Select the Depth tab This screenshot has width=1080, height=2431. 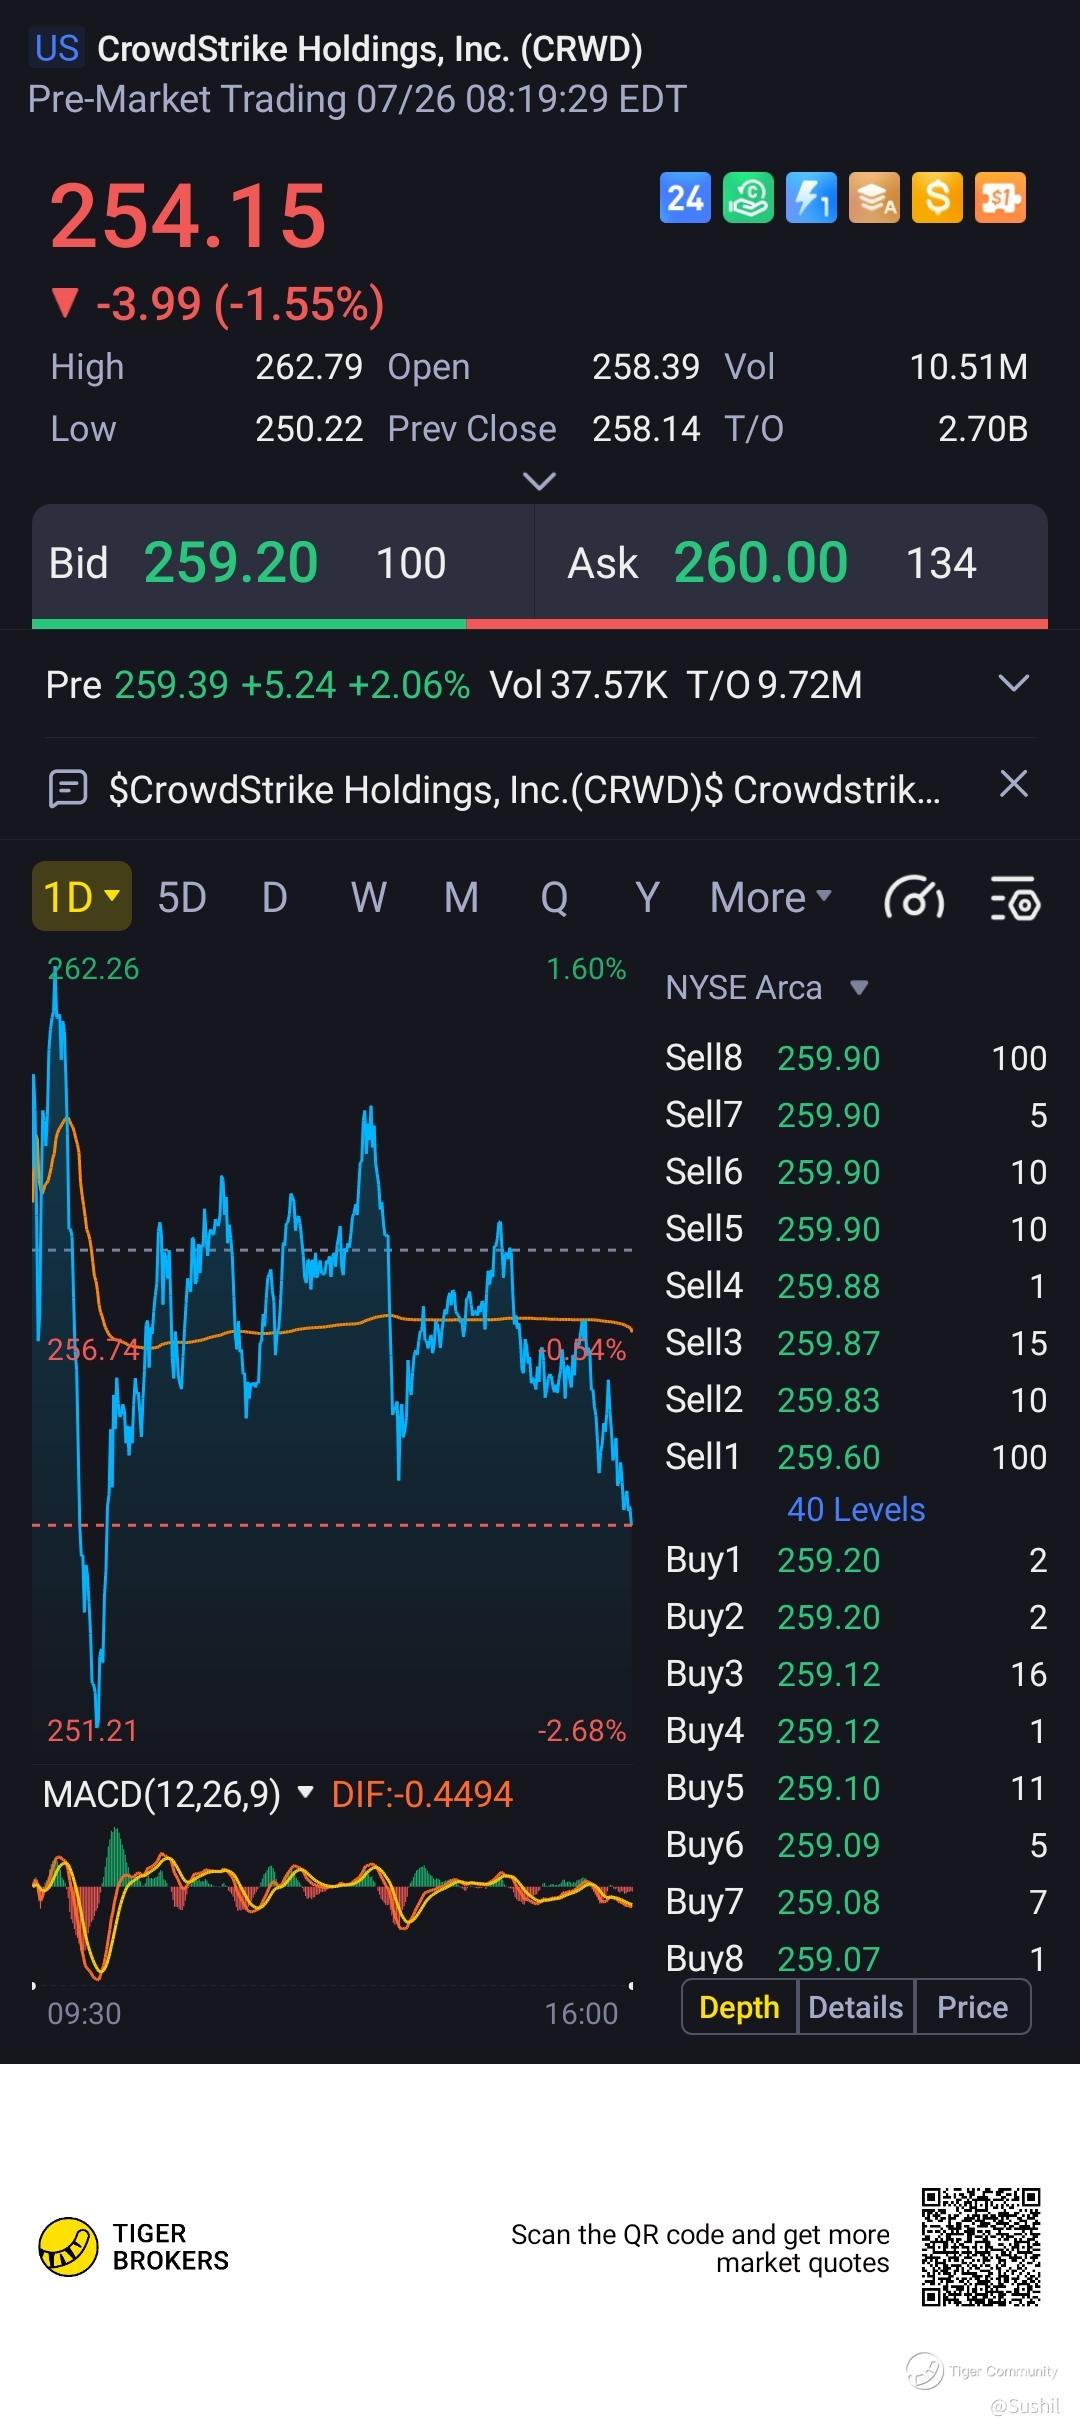(739, 2007)
